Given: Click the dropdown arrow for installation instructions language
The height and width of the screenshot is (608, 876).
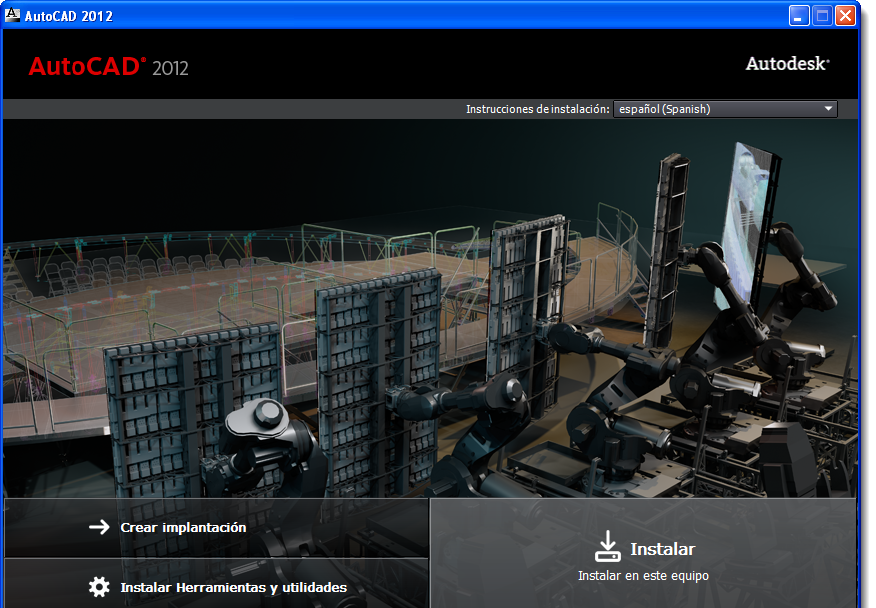Looking at the screenshot, I should click(x=829, y=109).
